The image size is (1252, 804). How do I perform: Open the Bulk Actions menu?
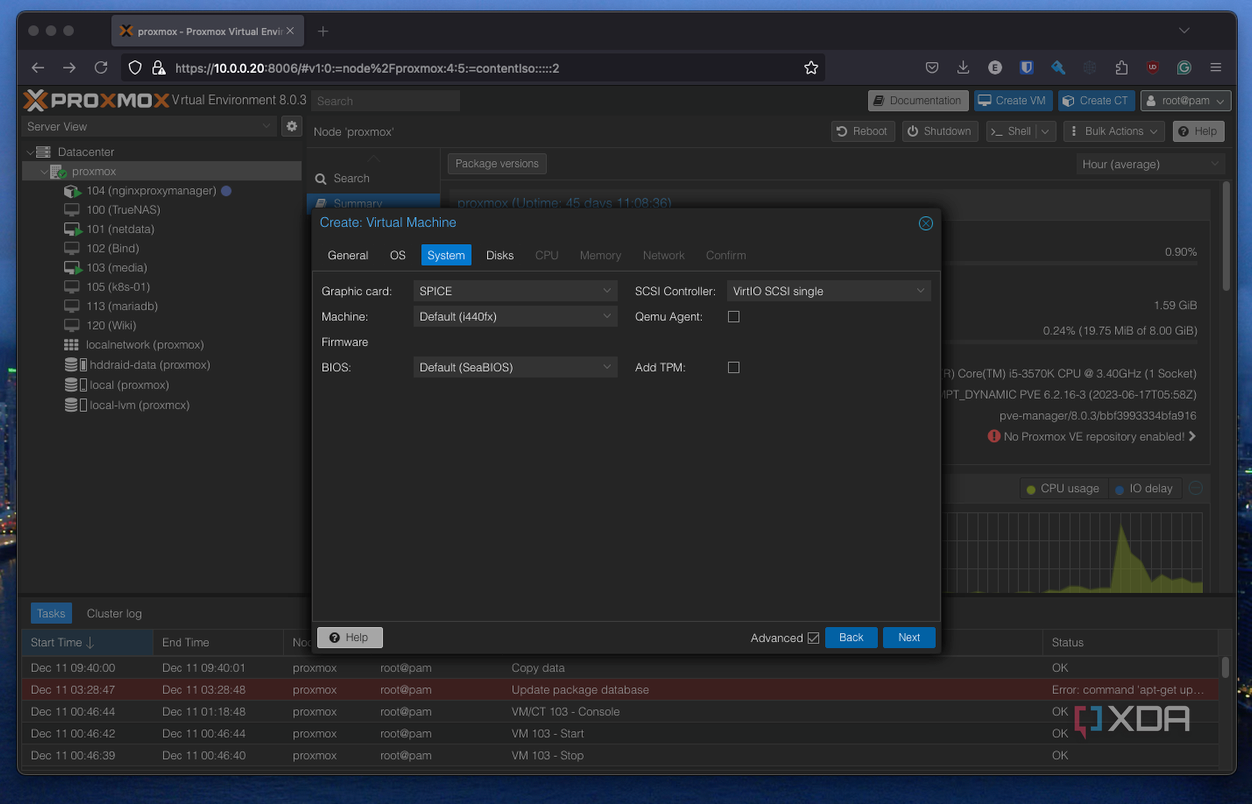click(x=1114, y=131)
